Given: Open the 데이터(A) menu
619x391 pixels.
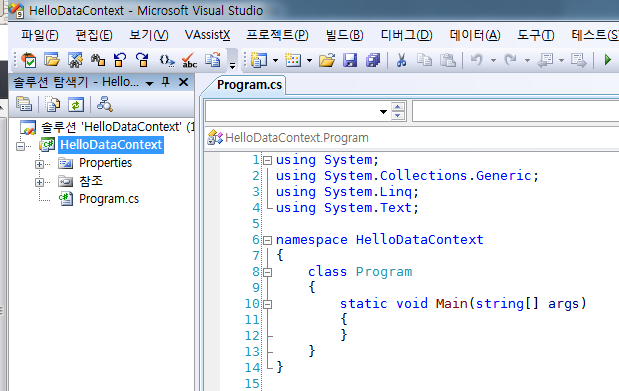Looking at the screenshot, I should coord(475,35).
